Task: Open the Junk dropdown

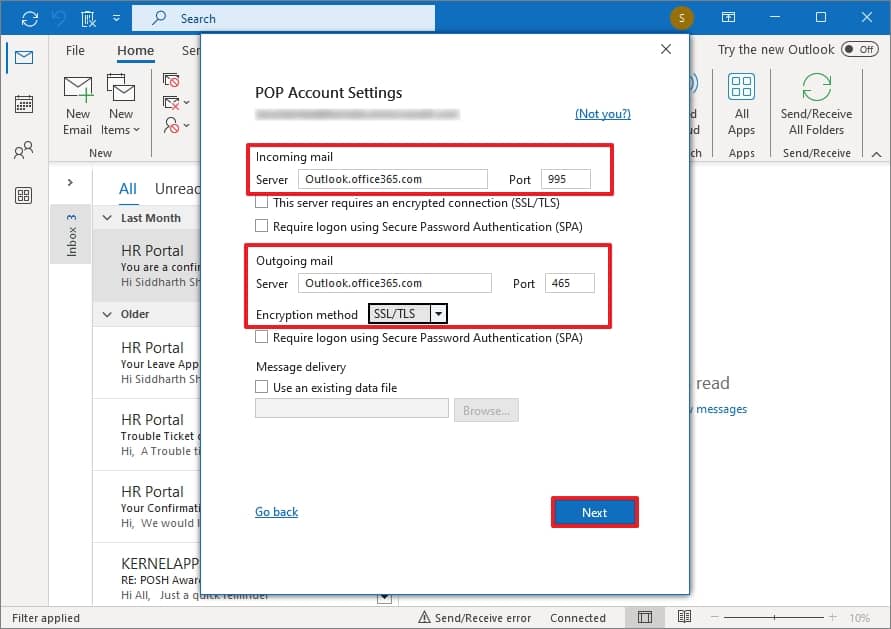Action: [x=176, y=125]
